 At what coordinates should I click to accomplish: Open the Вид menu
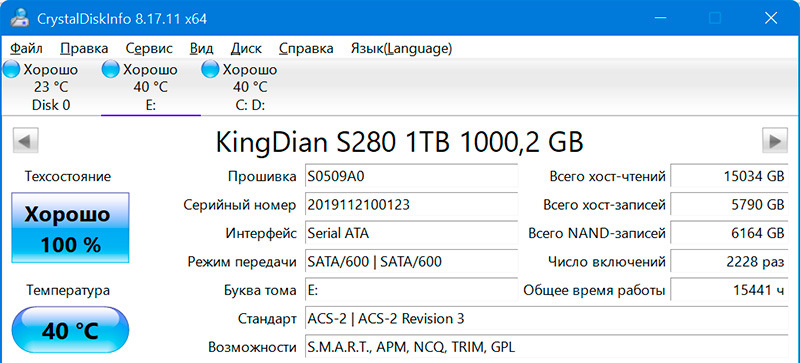(202, 49)
